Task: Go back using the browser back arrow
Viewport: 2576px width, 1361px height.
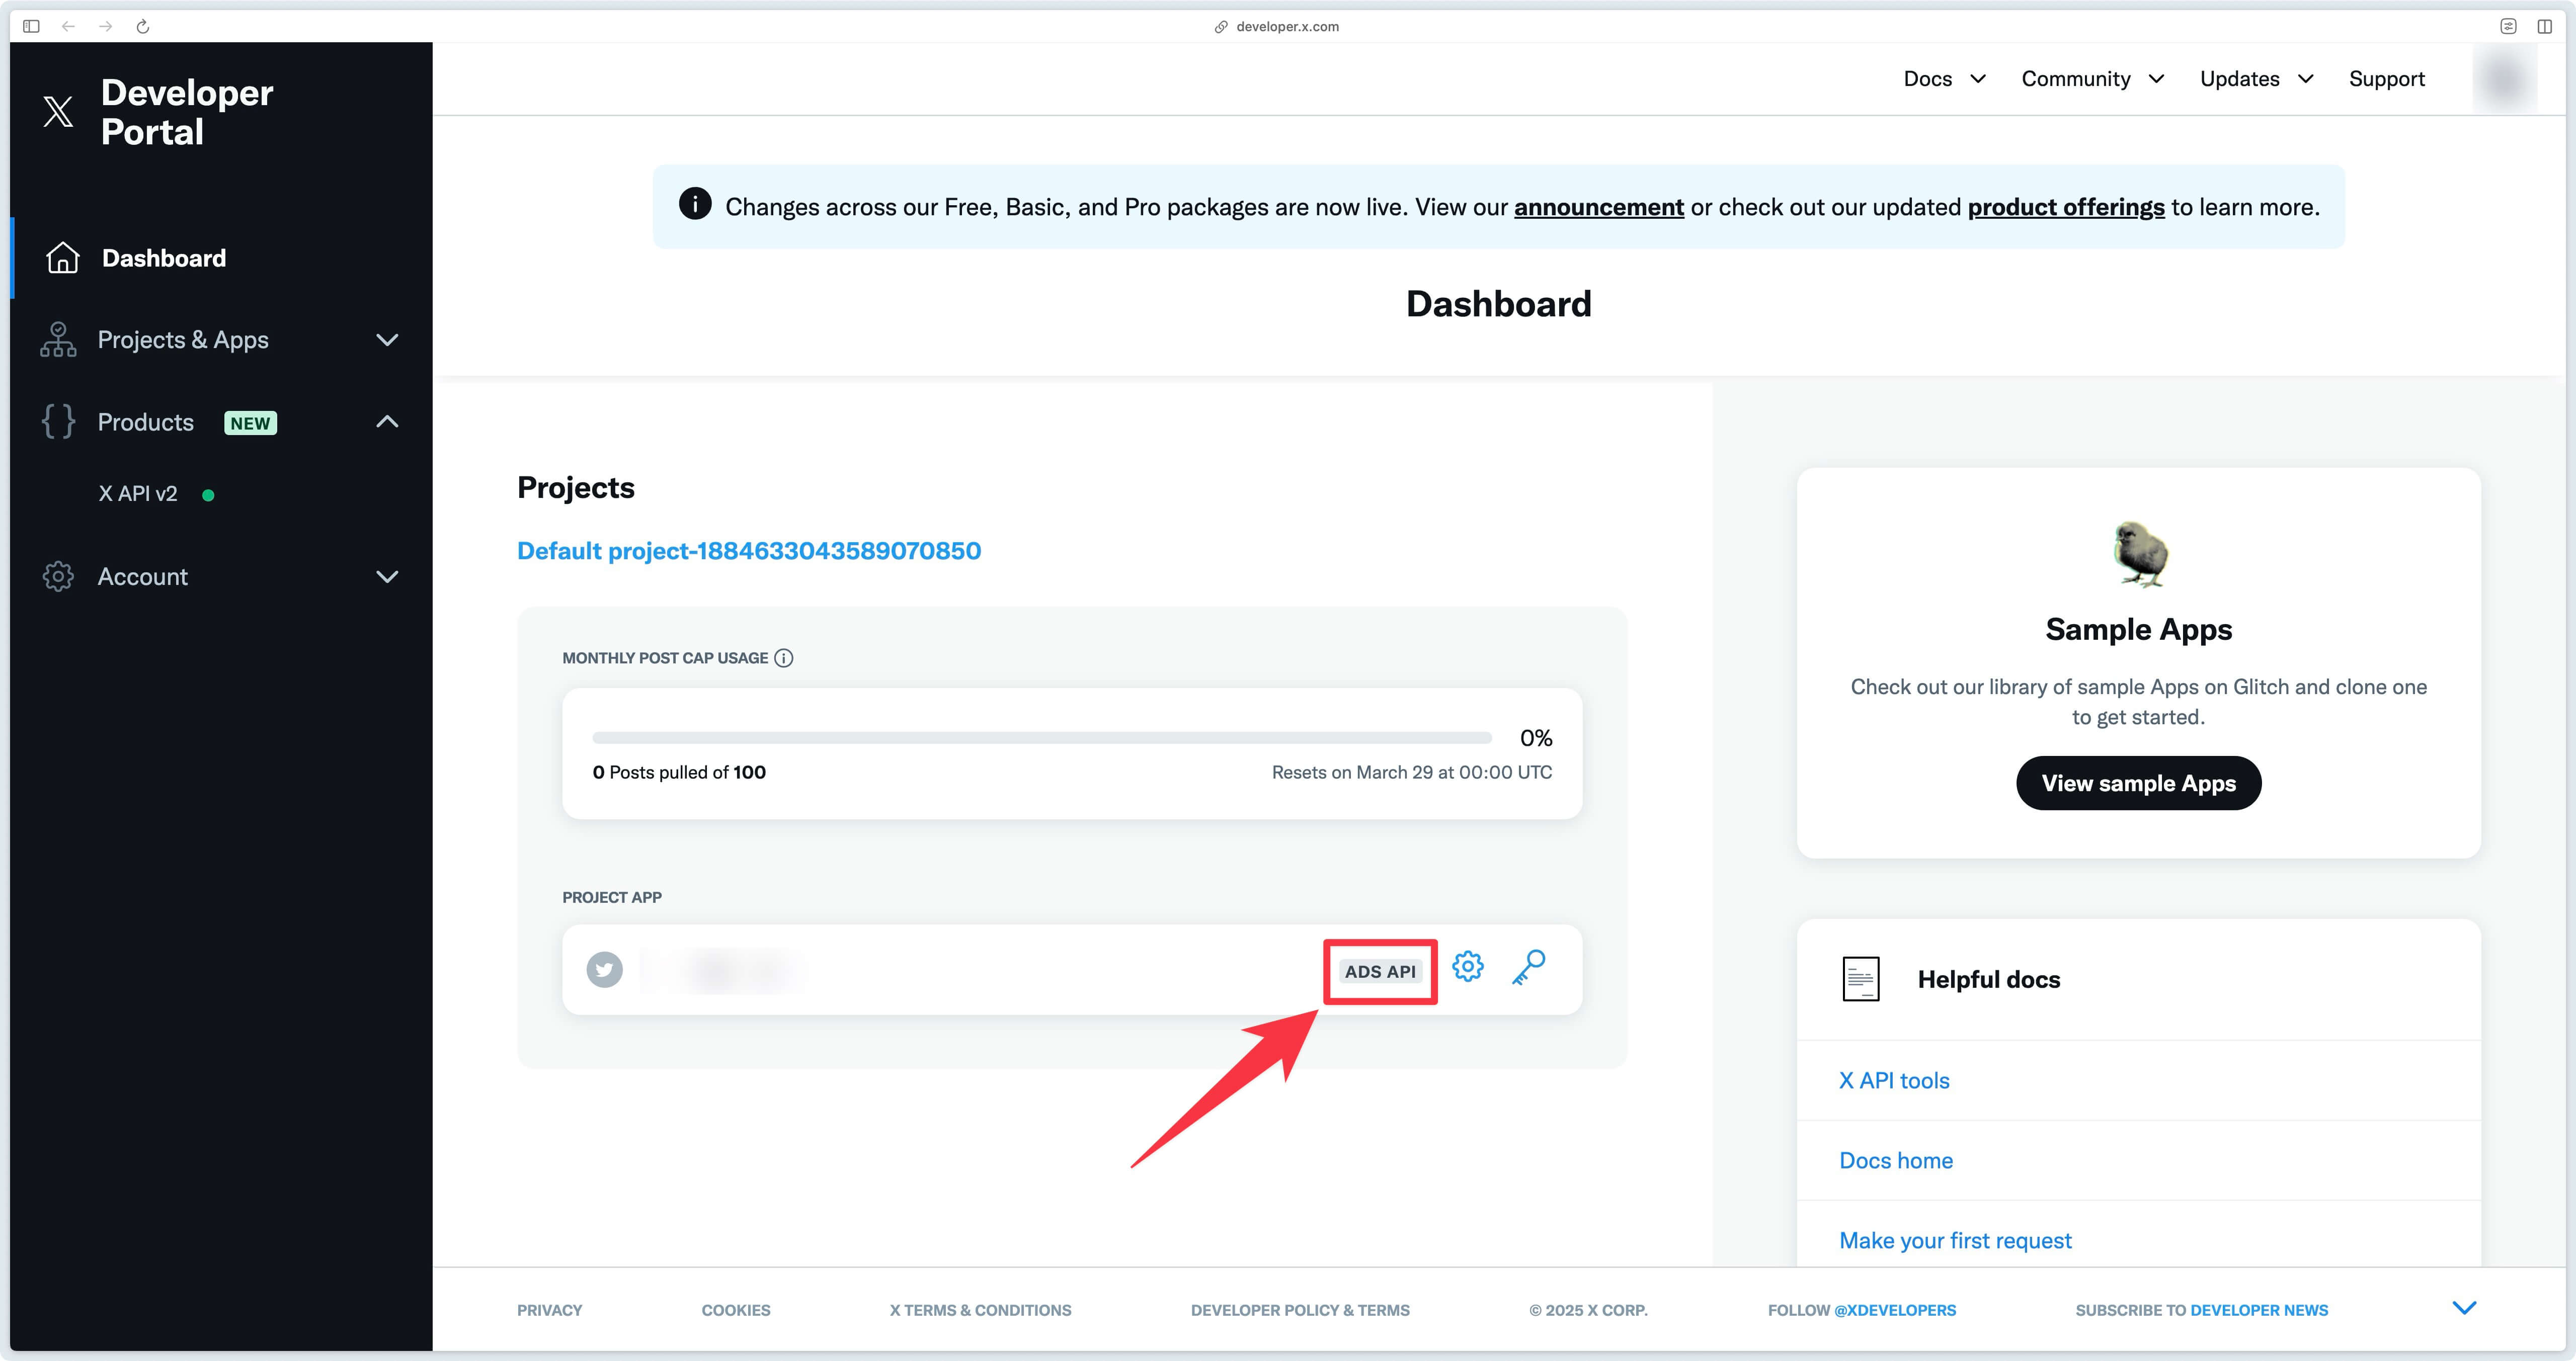Action: [x=68, y=26]
